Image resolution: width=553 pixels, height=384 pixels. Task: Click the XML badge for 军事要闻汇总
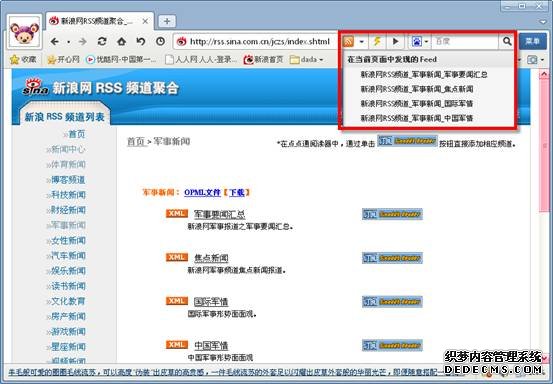[x=177, y=214]
